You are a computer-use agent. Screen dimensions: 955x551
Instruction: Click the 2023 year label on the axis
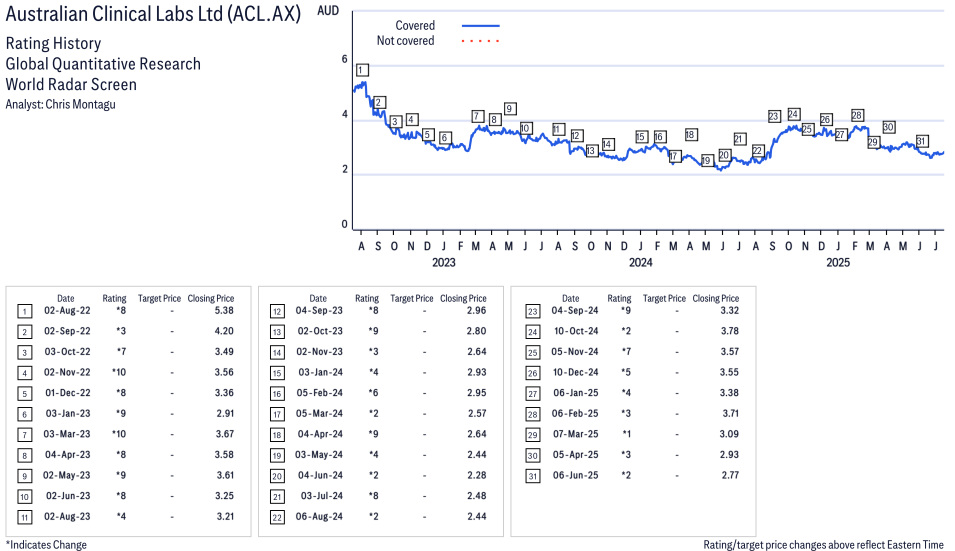[x=443, y=262]
